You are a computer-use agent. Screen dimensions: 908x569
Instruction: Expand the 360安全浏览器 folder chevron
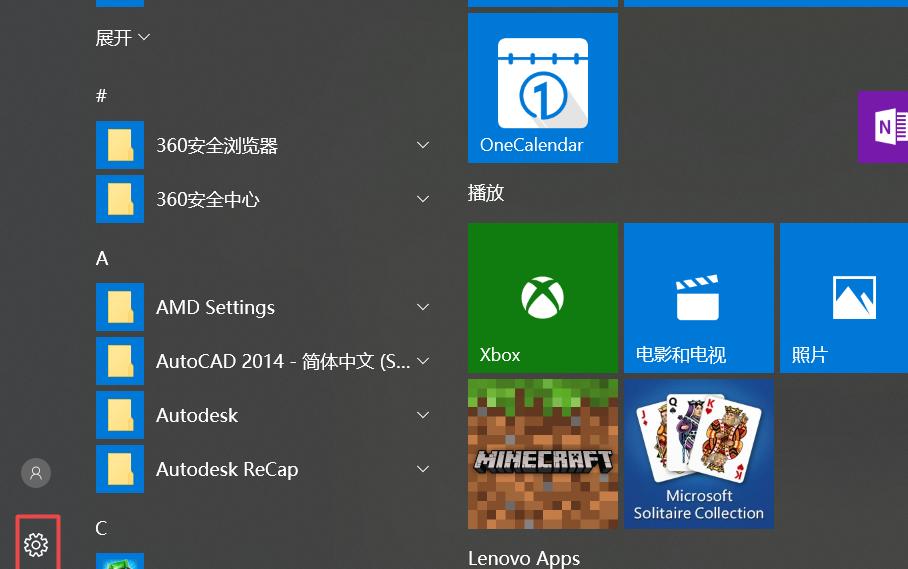(x=423, y=145)
